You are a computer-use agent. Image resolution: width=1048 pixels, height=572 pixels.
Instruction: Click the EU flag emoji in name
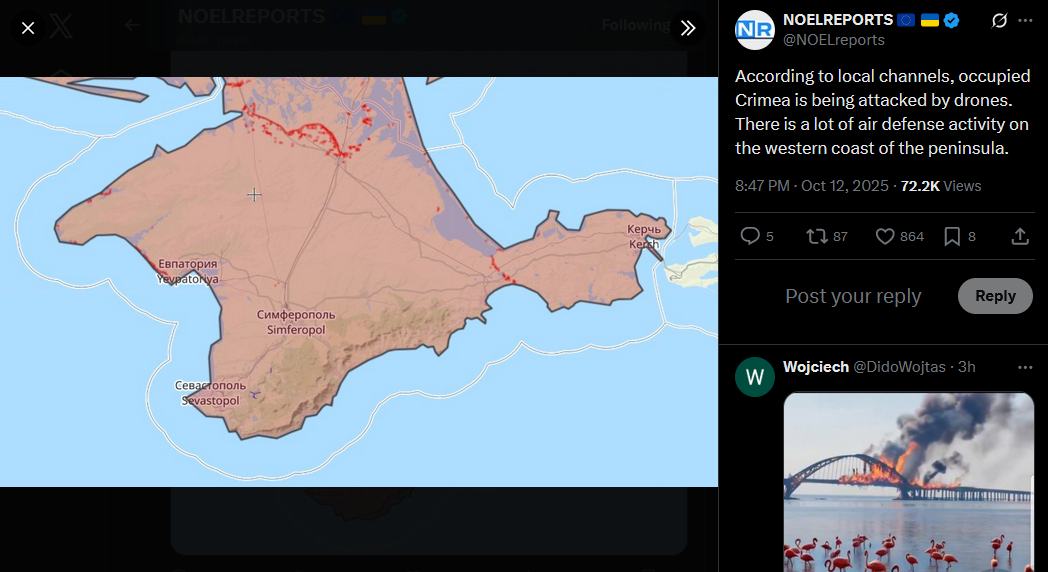point(906,20)
